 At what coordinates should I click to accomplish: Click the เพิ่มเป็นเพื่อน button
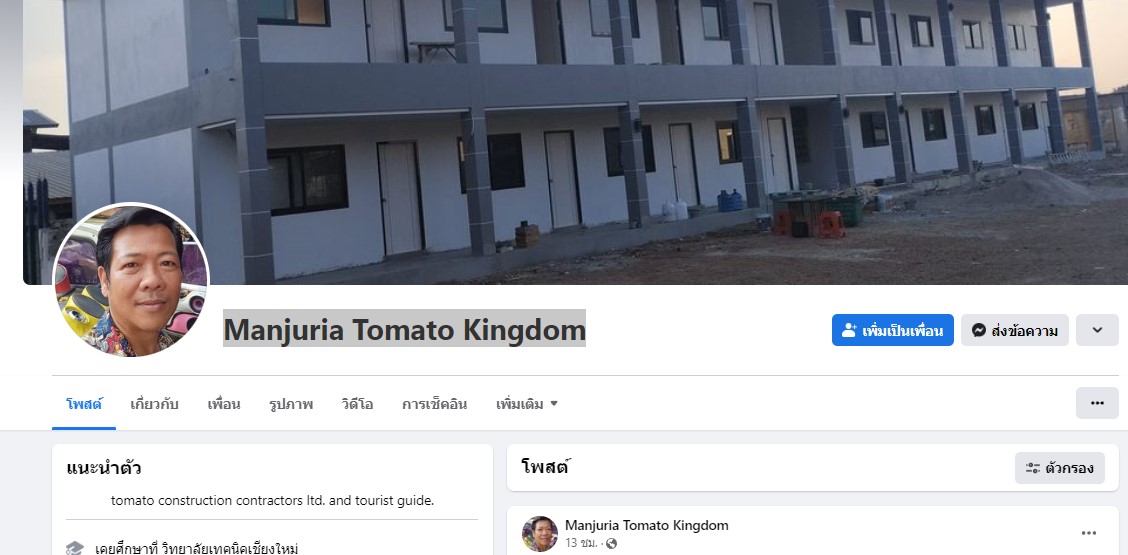pyautogui.click(x=893, y=330)
